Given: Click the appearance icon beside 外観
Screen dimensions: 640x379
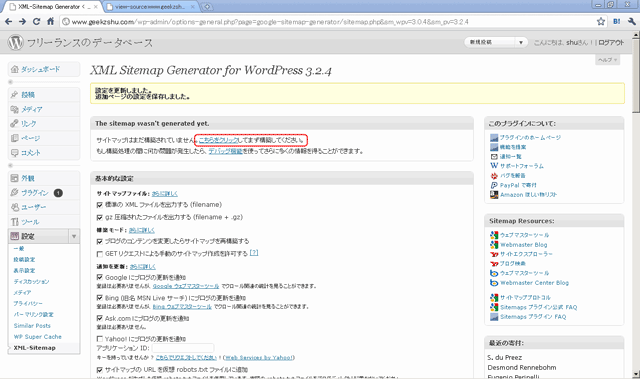Looking at the screenshot, I should (x=14, y=178).
